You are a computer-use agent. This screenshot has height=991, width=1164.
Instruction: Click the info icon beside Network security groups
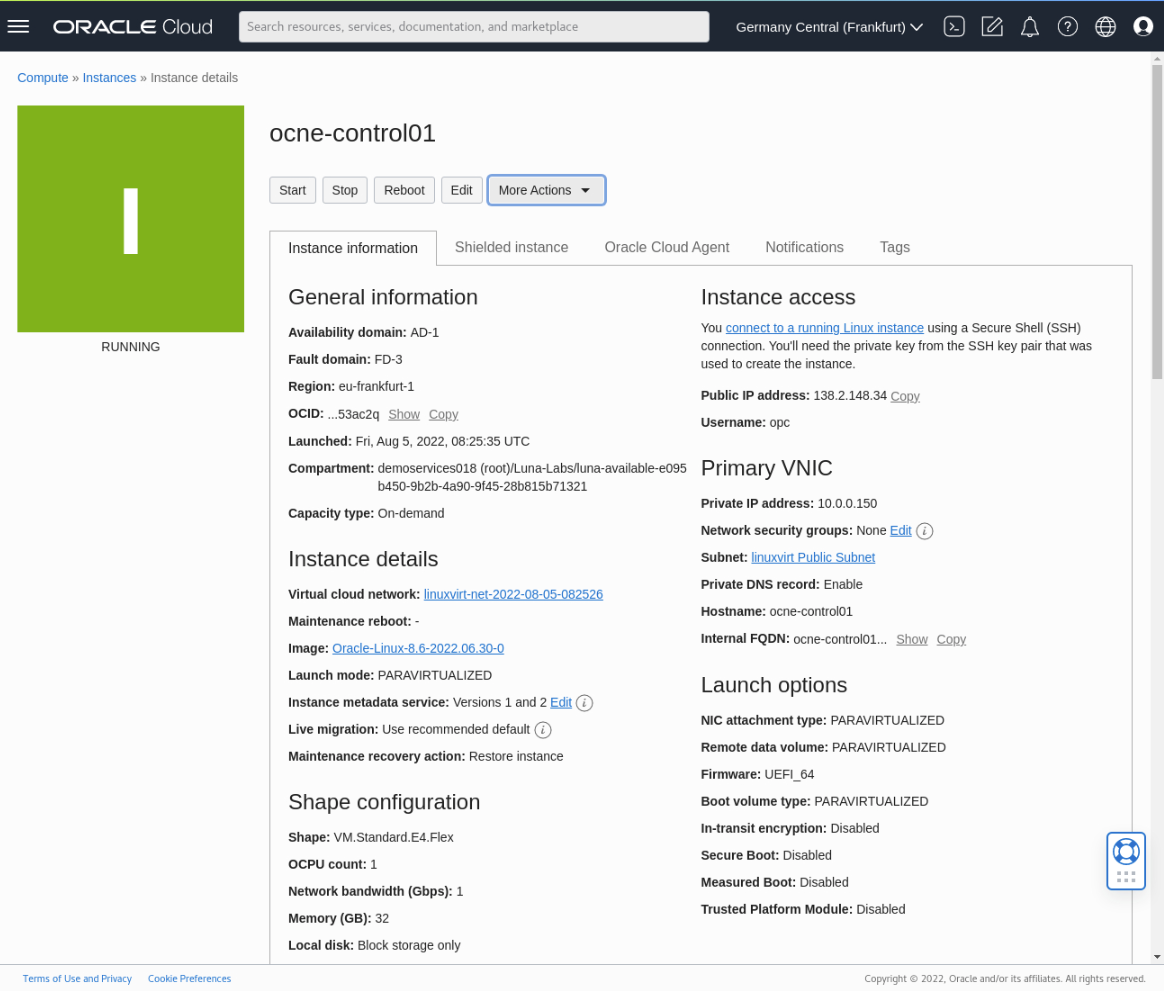click(924, 531)
